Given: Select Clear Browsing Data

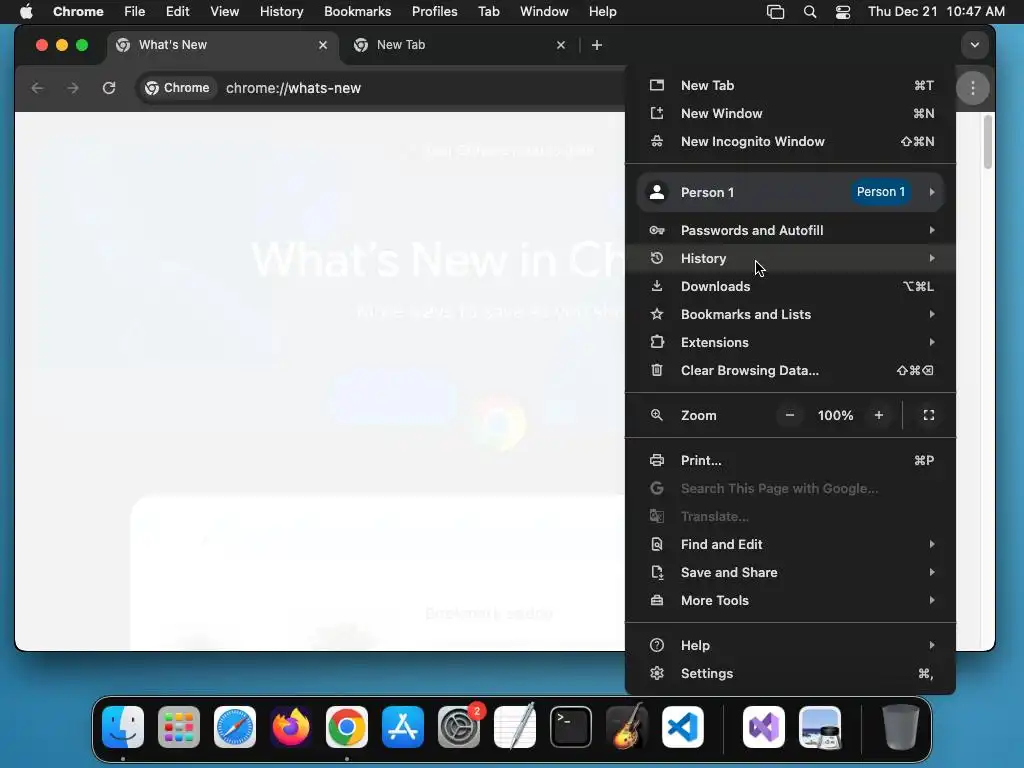Looking at the screenshot, I should (x=790, y=371).
